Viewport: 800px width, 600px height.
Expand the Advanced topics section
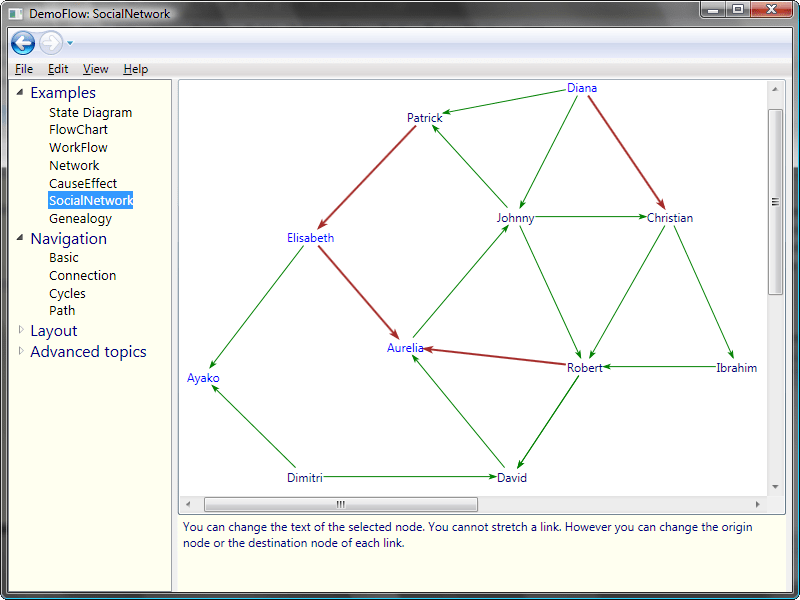pos(20,350)
